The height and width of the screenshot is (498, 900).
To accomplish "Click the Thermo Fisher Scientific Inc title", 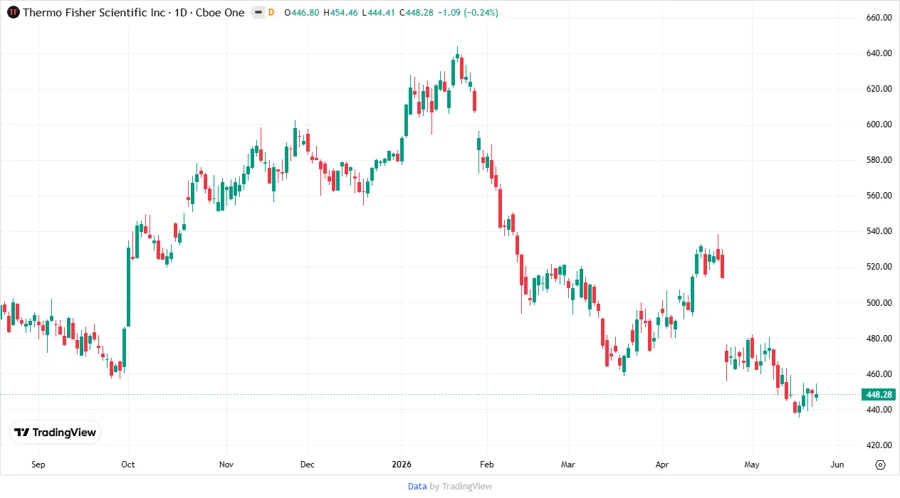I will pos(94,12).
